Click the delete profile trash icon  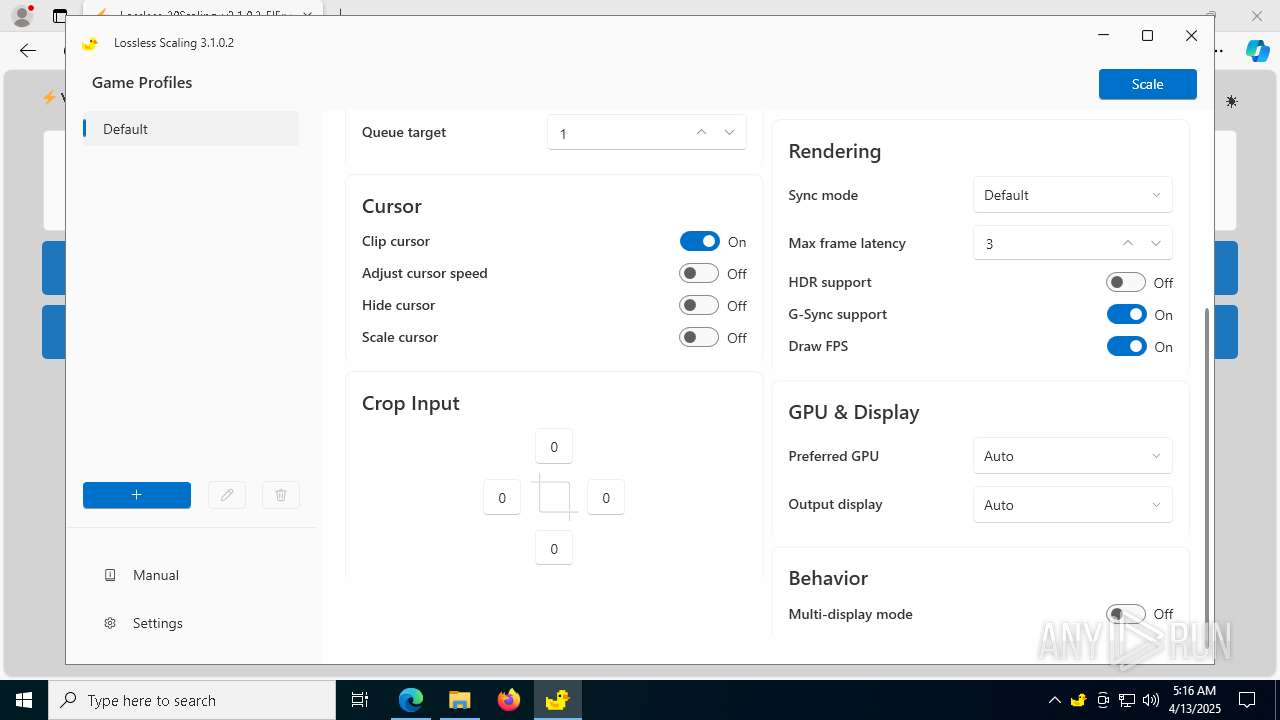(281, 495)
